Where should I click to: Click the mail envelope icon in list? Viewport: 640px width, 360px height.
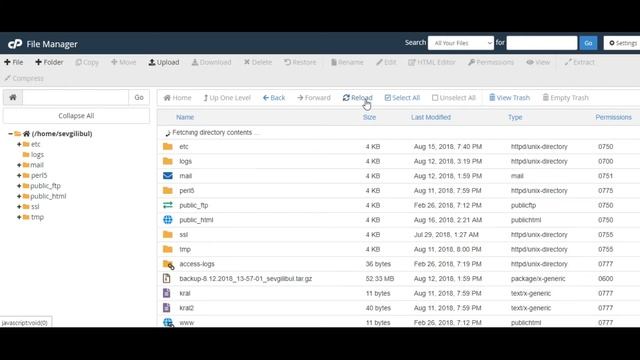tap(168, 176)
